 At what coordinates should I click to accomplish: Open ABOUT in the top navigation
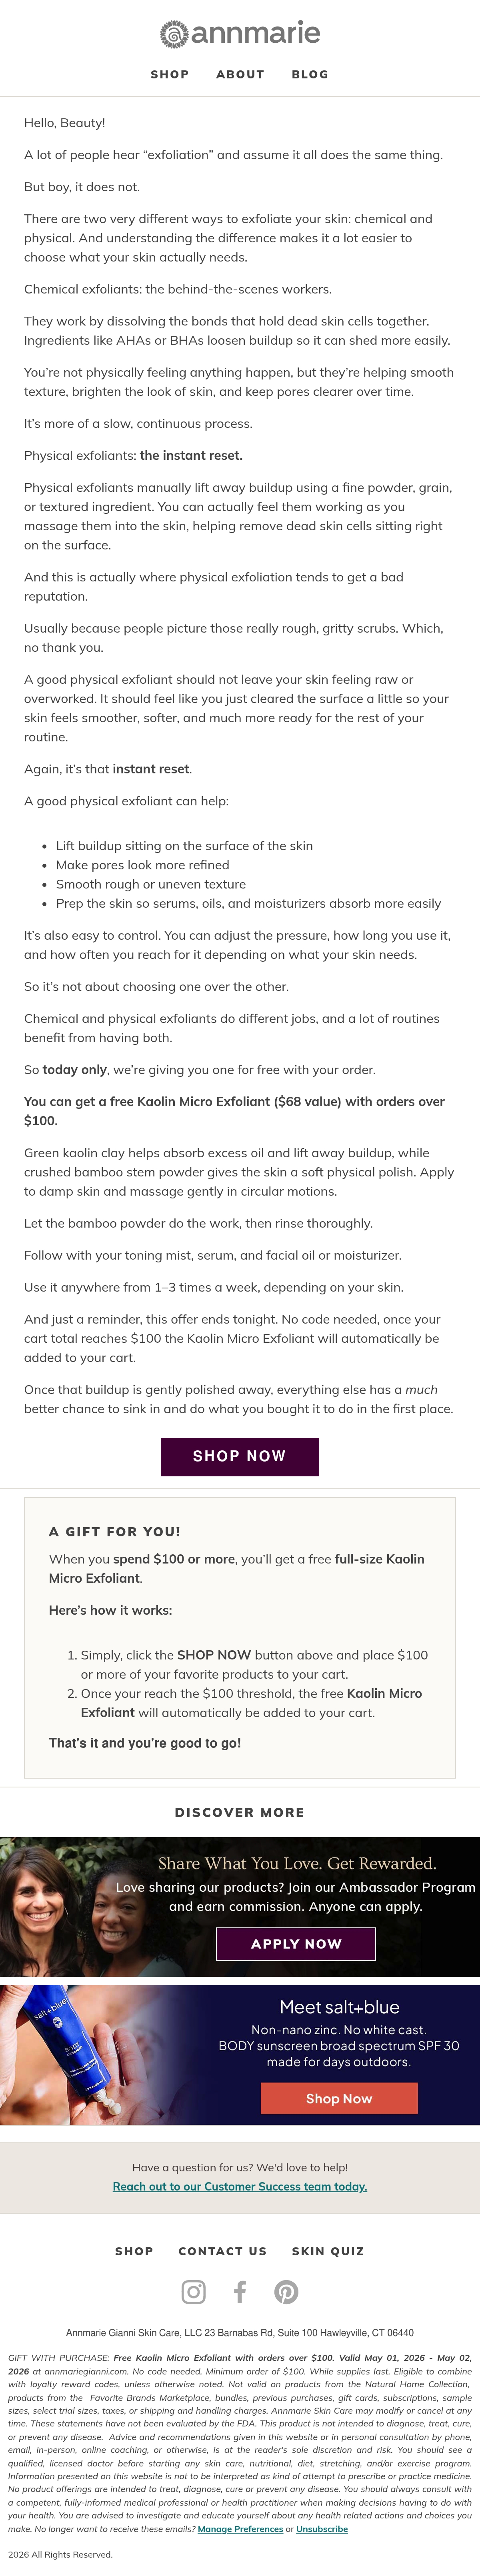click(241, 74)
